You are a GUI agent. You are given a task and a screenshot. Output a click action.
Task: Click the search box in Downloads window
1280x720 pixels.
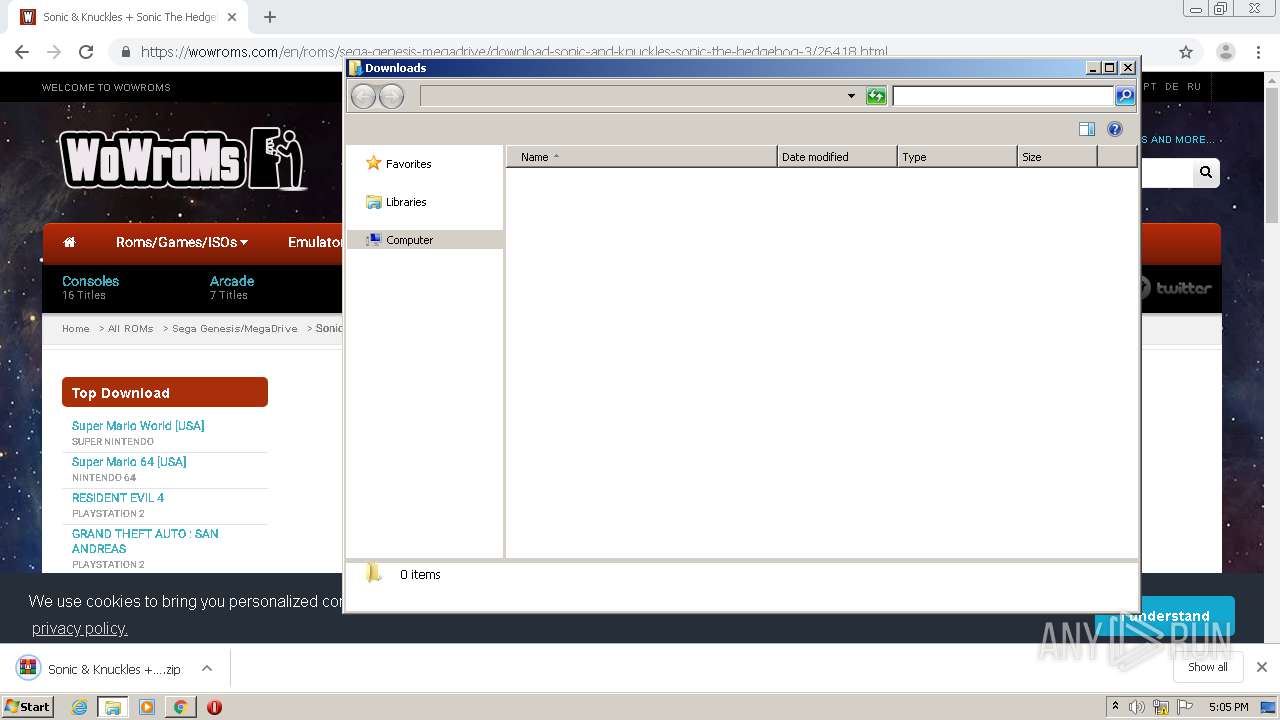[1003, 96]
